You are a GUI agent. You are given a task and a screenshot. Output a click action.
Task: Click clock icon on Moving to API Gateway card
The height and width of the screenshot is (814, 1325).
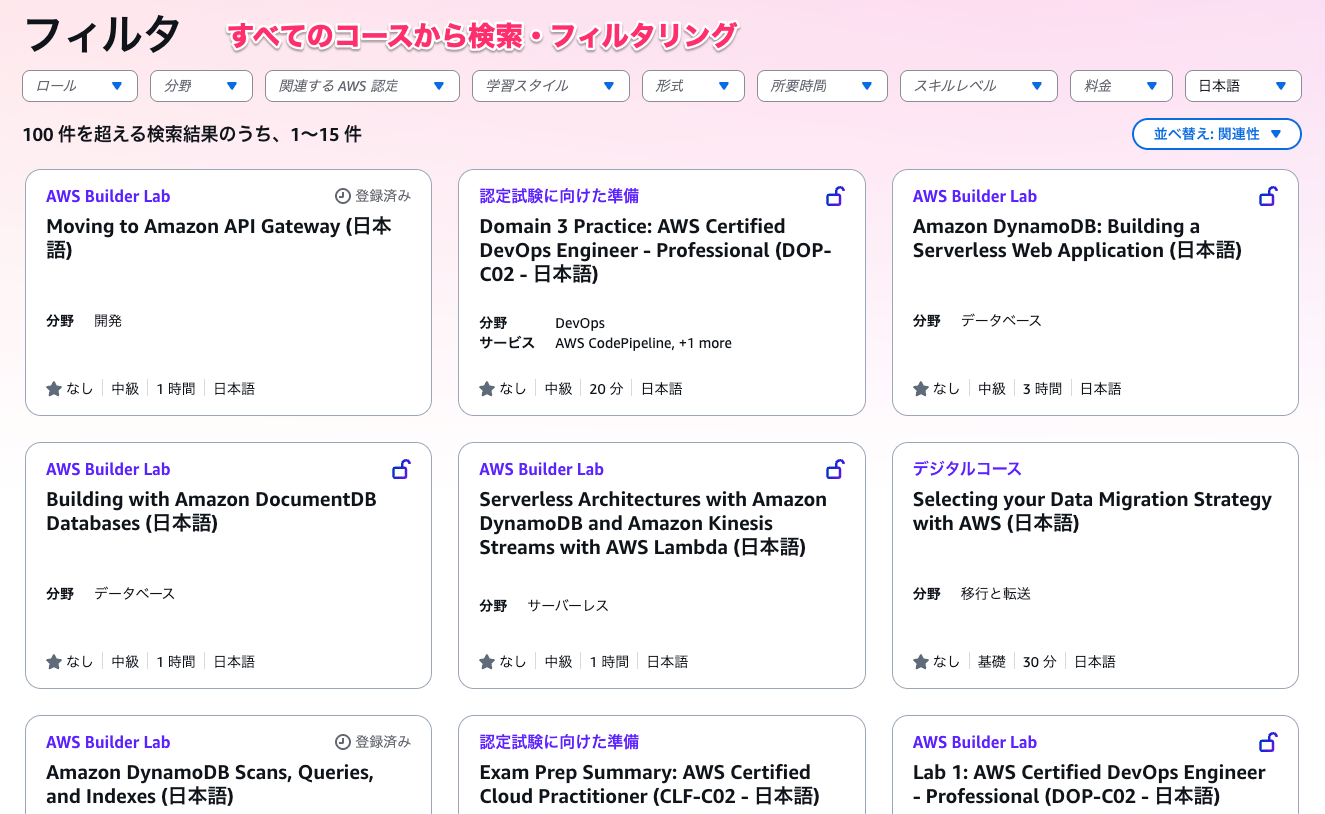click(343, 196)
